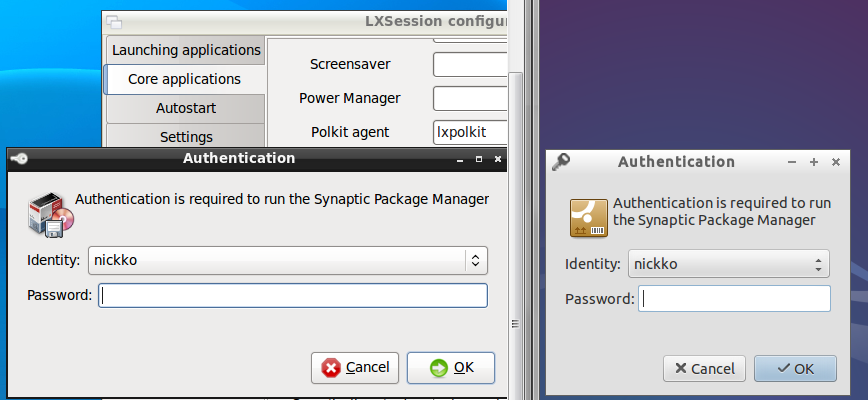Click the LXSession window menu icon
Image resolution: width=868 pixels, height=400 pixels.
(x=114, y=22)
